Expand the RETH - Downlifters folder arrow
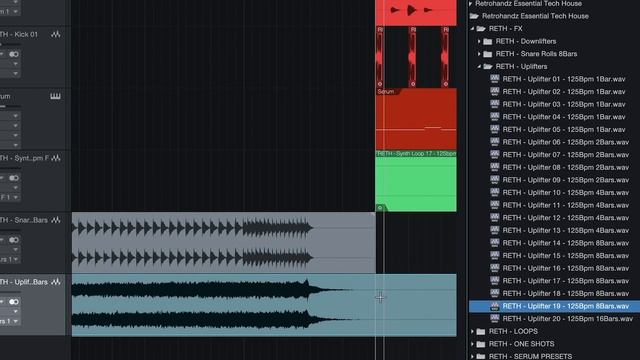 (x=479, y=41)
